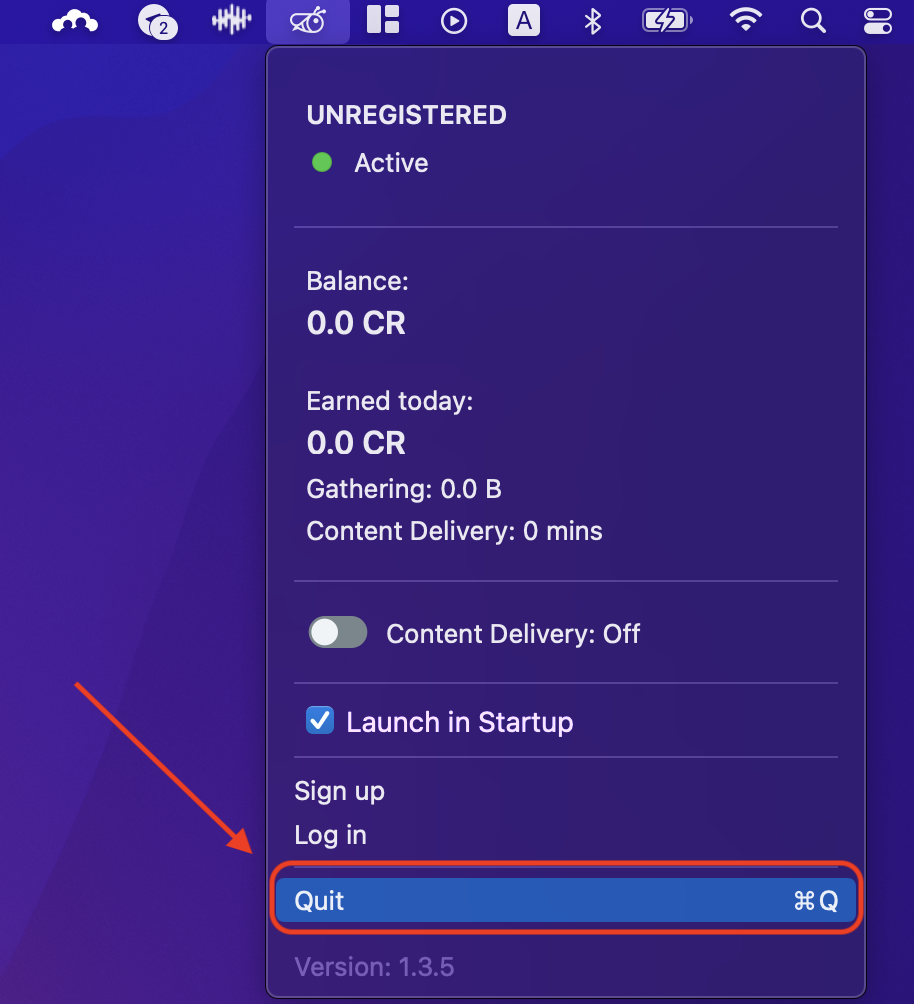Click the menu bar icon with badge 2

(x=158, y=22)
